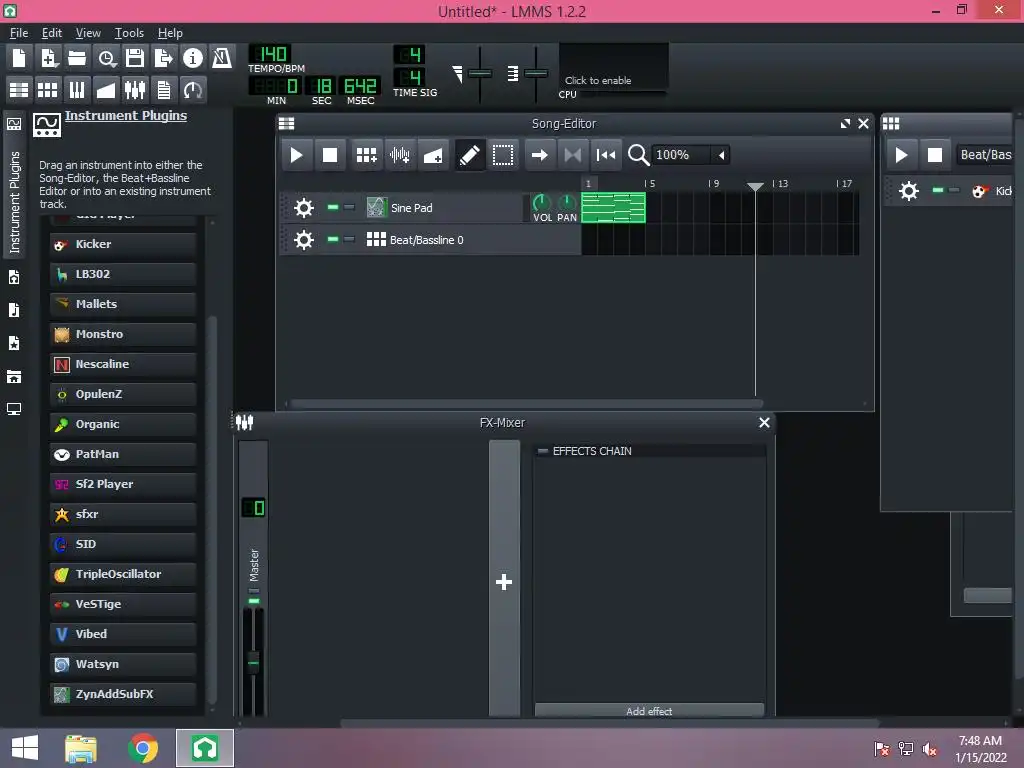Screen dimensions: 1024x768
Task: Show project notes from main toolbar
Action: tap(163, 89)
